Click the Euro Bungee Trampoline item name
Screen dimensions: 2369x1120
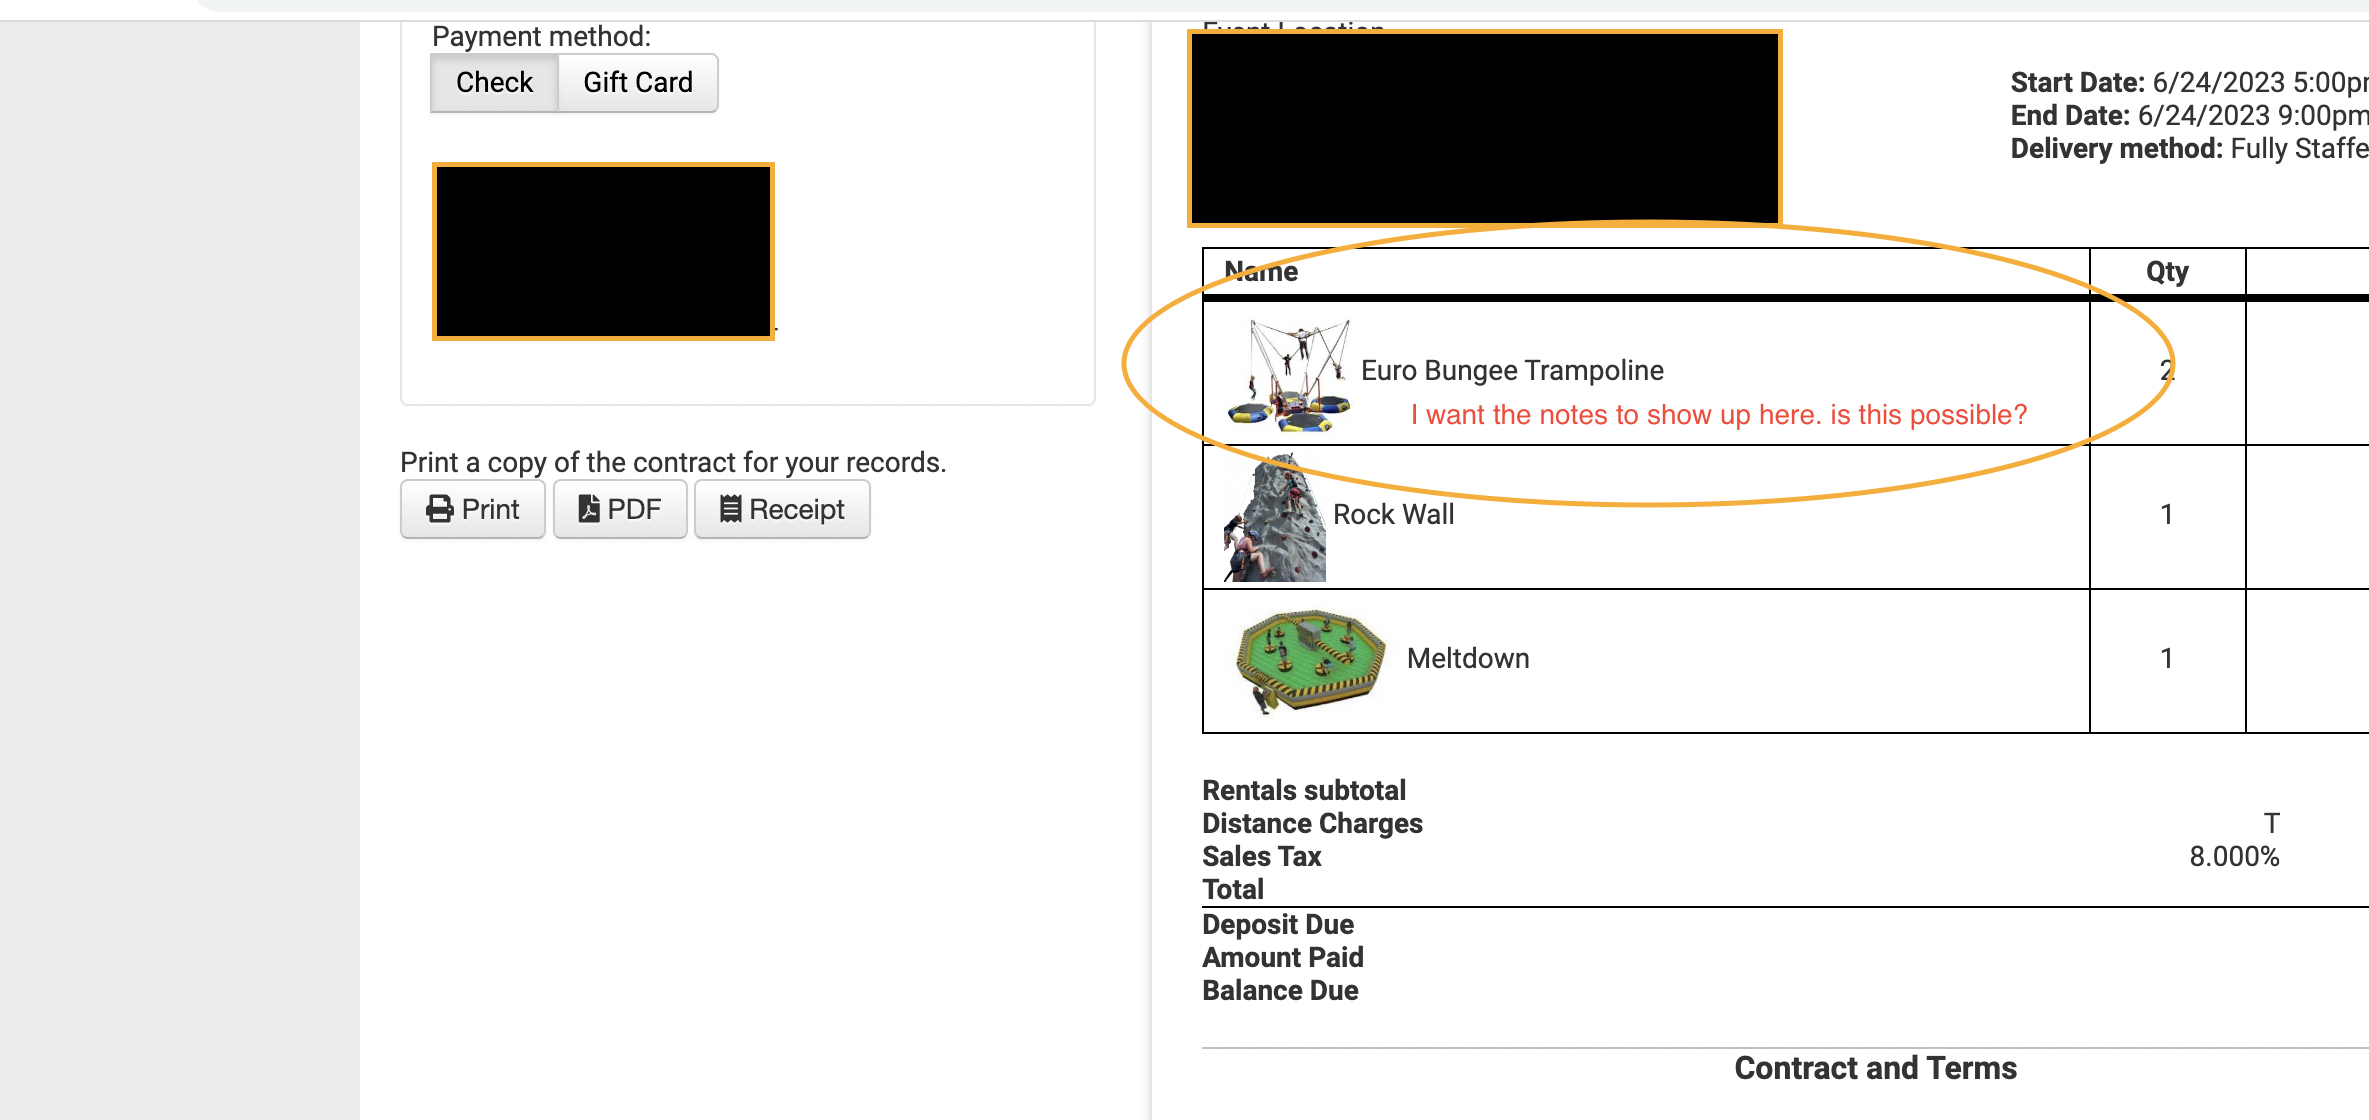(x=1512, y=371)
